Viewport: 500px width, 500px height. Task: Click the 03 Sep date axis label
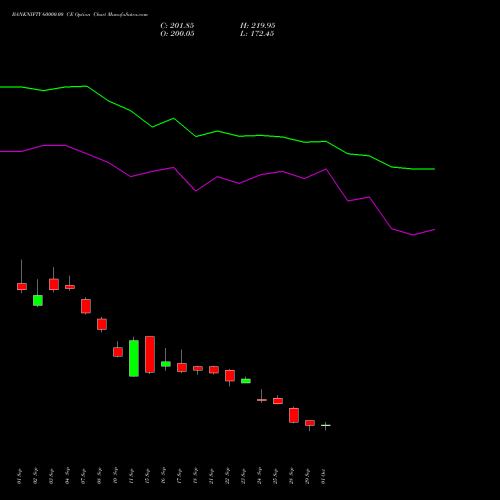click(x=51, y=476)
